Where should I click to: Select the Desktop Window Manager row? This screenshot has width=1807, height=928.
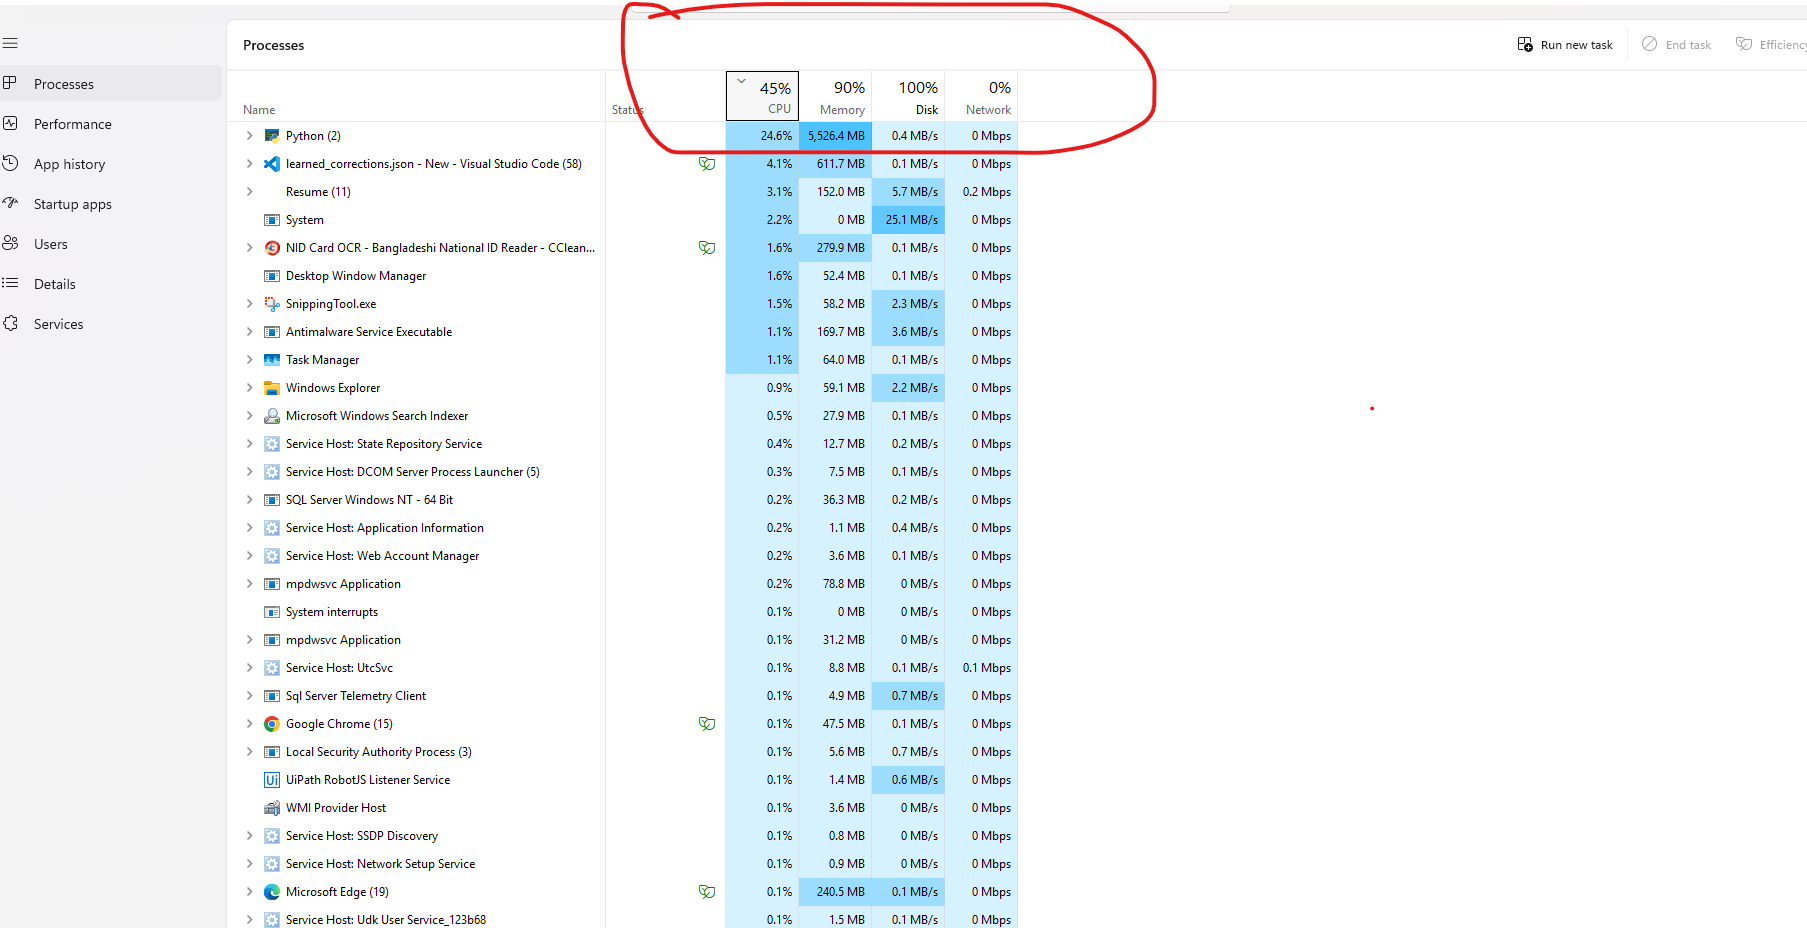[356, 276]
